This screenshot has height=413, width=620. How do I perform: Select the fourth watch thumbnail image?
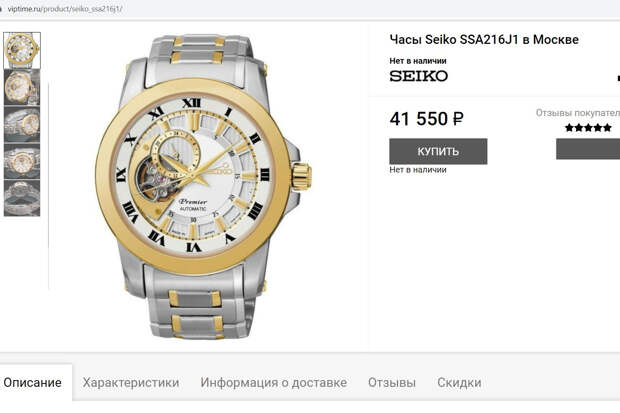[22, 161]
